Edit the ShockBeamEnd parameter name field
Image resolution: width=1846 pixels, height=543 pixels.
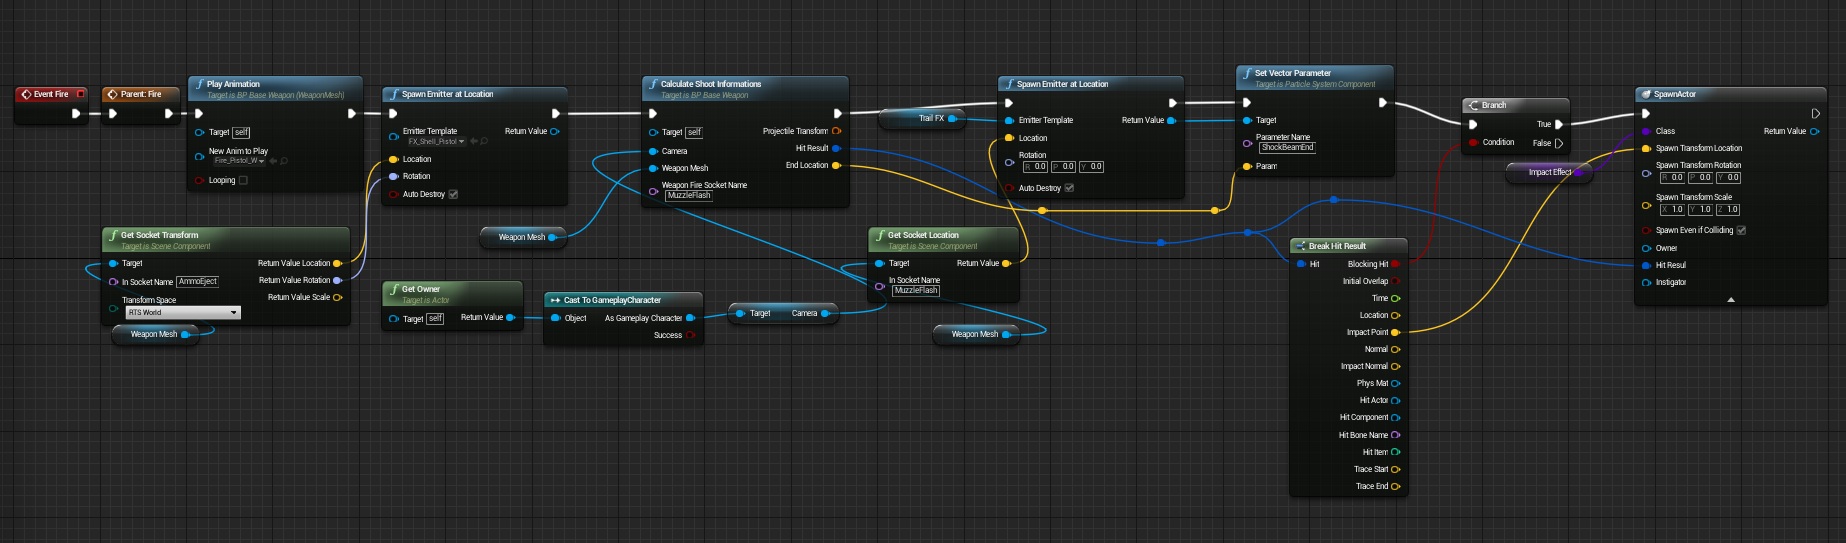[x=1287, y=147]
